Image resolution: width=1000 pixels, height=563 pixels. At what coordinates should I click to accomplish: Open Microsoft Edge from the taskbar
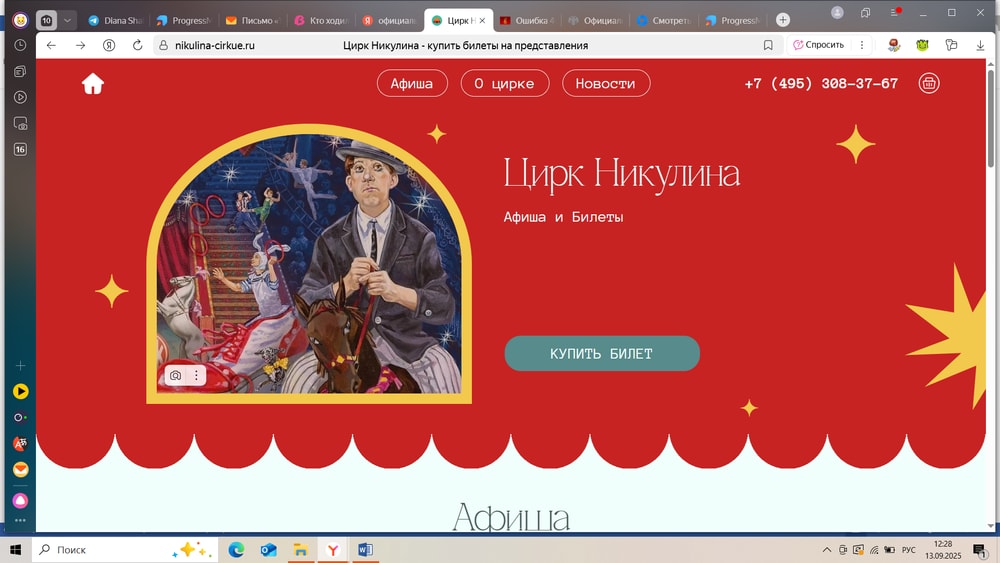click(236, 550)
